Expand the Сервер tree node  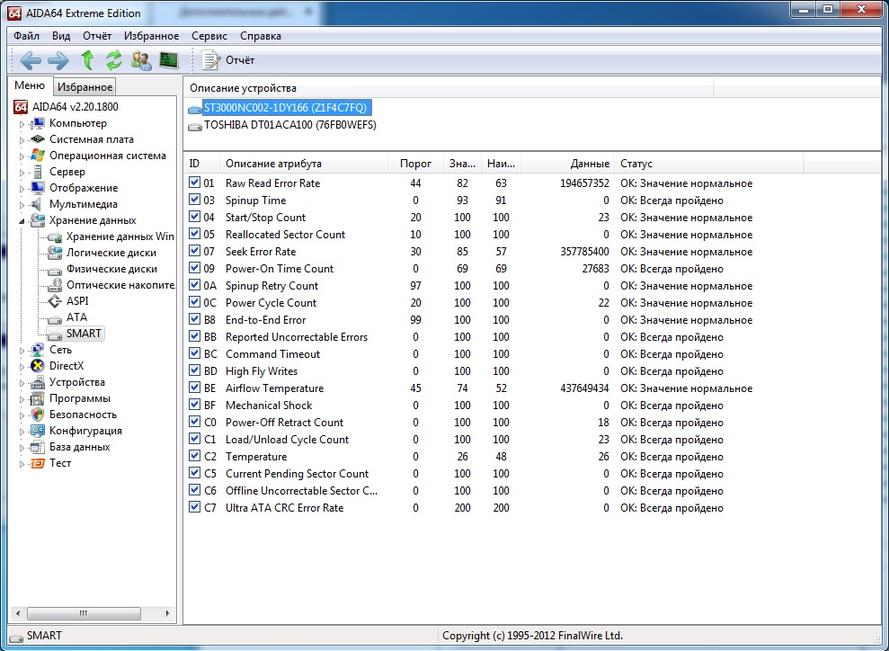22,172
